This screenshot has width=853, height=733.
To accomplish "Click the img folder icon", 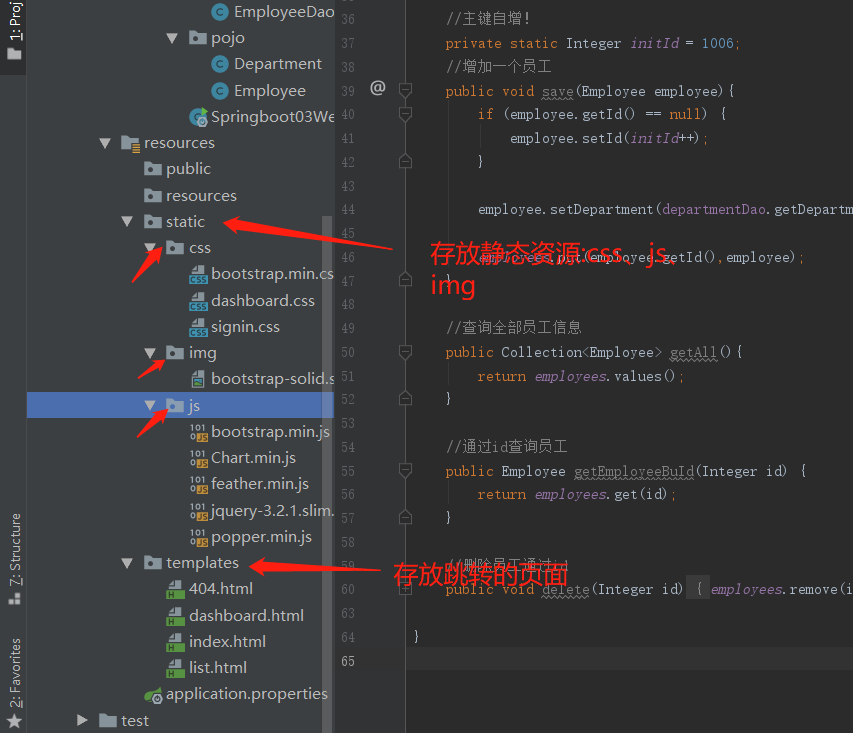I will (x=175, y=353).
